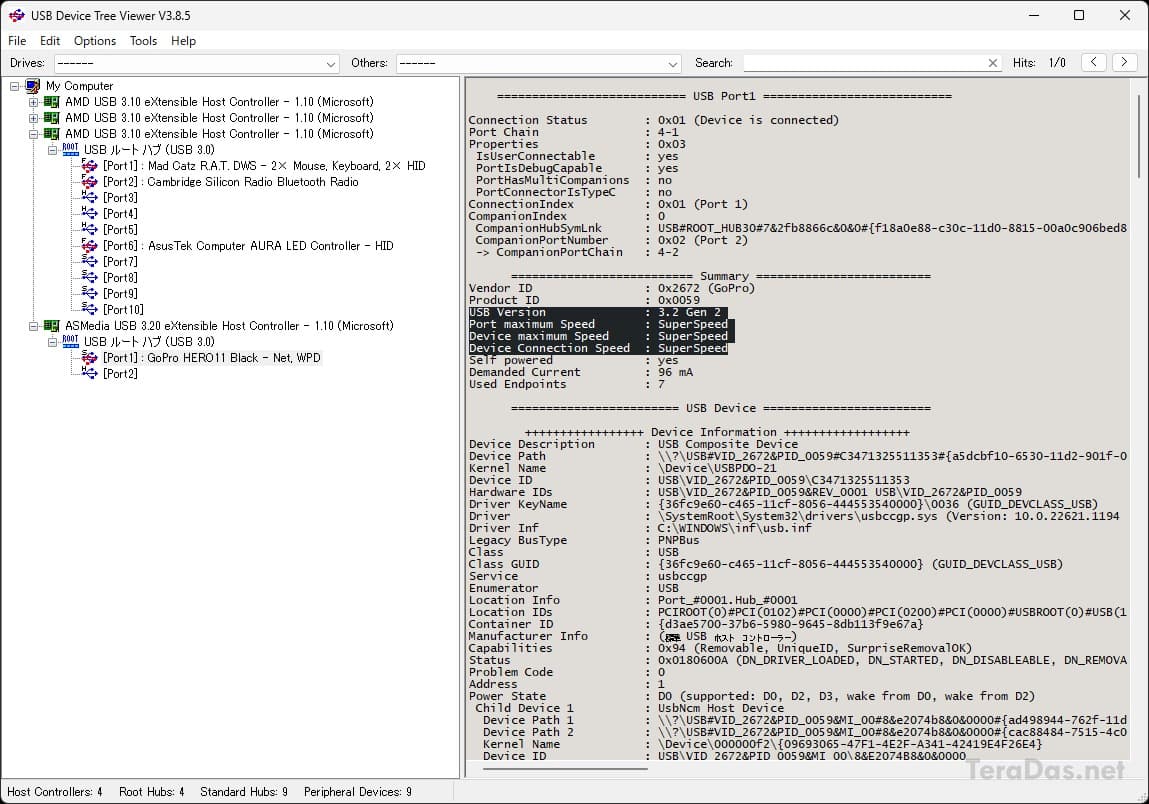Select the first AMD USB 3.10 eXtensible Host Controller label
Image resolution: width=1149 pixels, height=804 pixels.
click(x=219, y=102)
